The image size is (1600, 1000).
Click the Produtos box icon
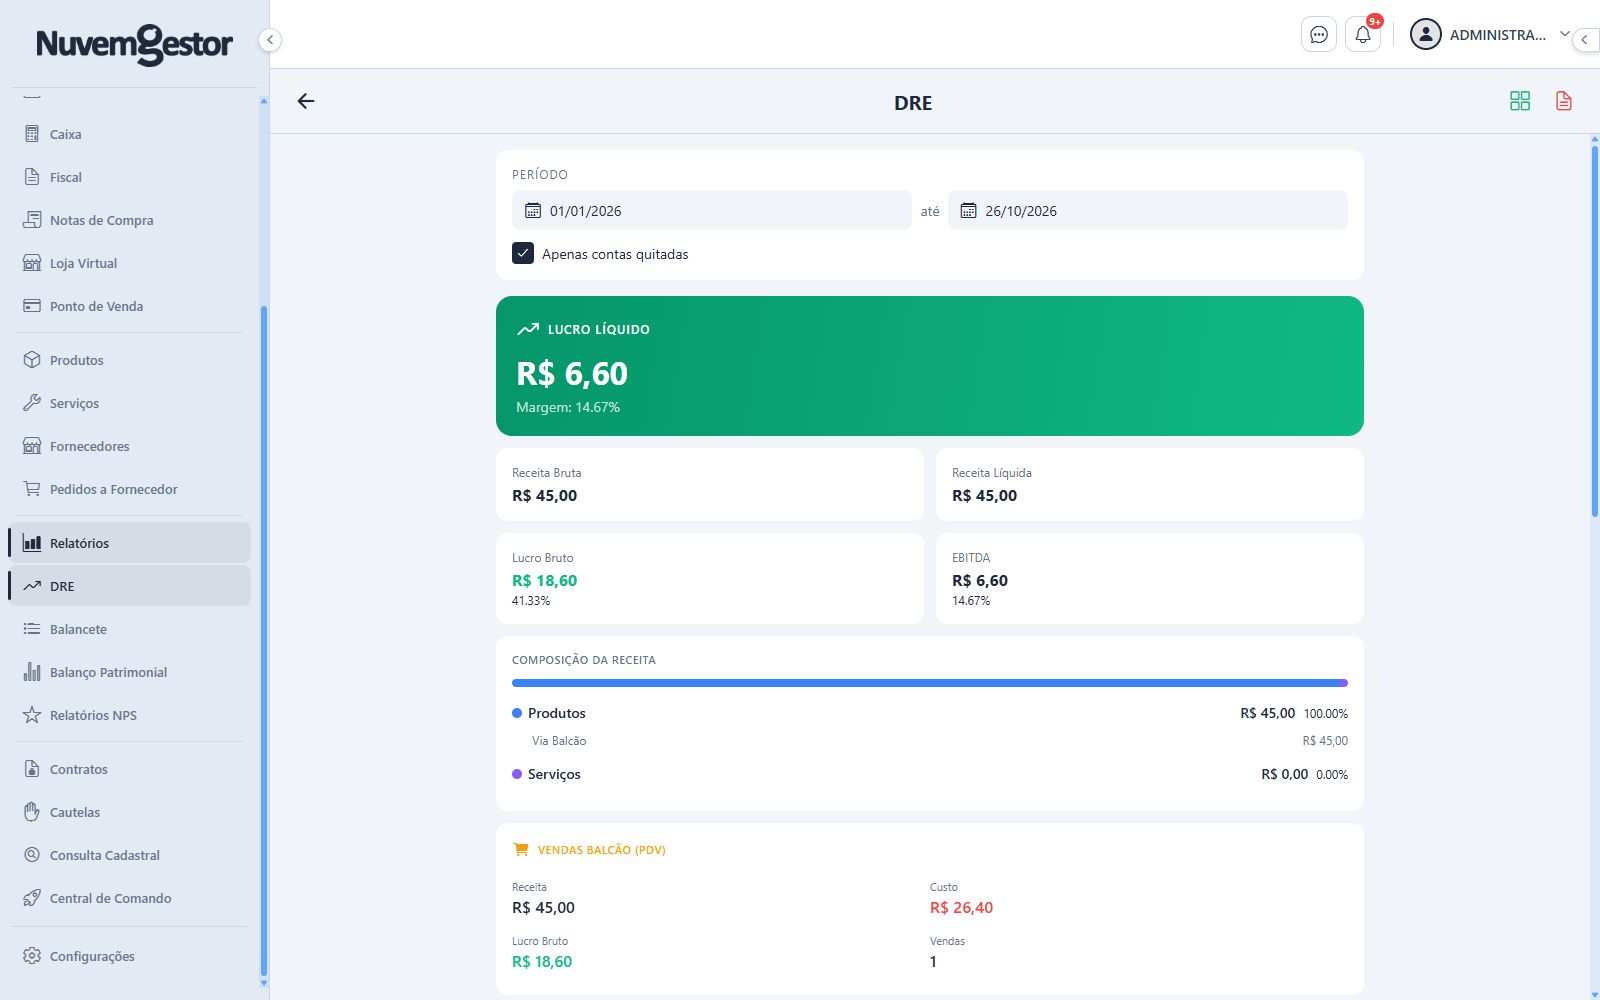tap(32, 360)
